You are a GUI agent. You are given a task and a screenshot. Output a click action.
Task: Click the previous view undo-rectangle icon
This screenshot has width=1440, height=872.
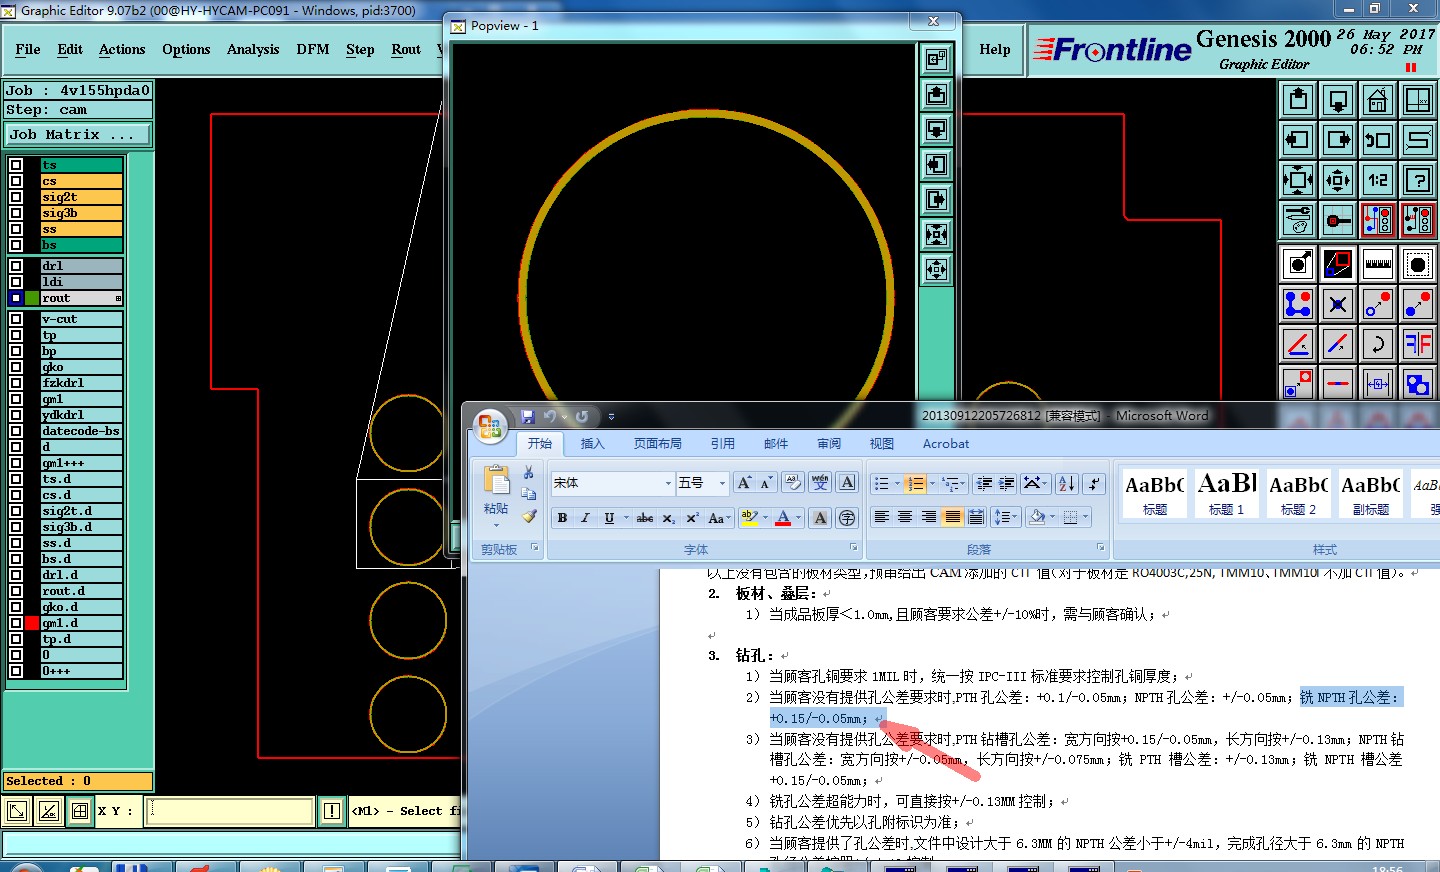[1378, 140]
